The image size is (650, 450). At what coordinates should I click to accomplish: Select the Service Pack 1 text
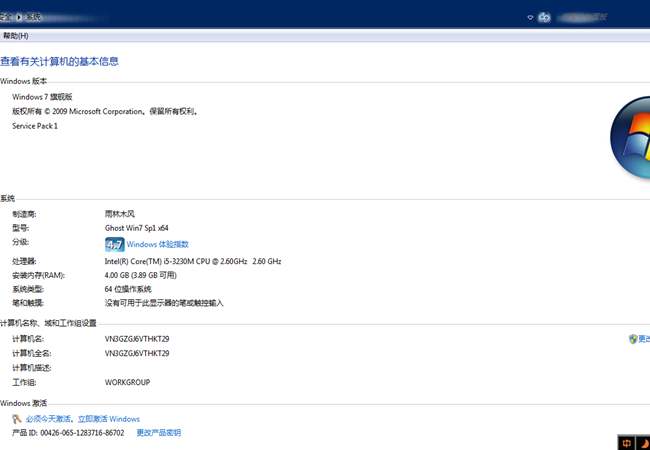[x=35, y=126]
